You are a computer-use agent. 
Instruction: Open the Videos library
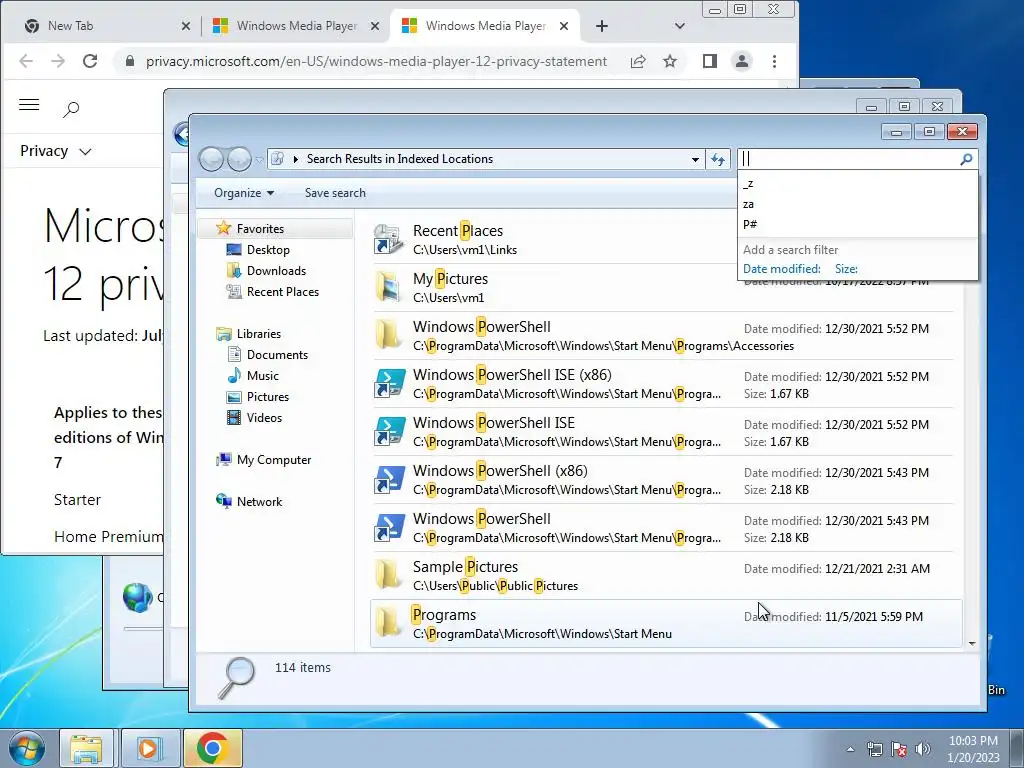coord(264,417)
